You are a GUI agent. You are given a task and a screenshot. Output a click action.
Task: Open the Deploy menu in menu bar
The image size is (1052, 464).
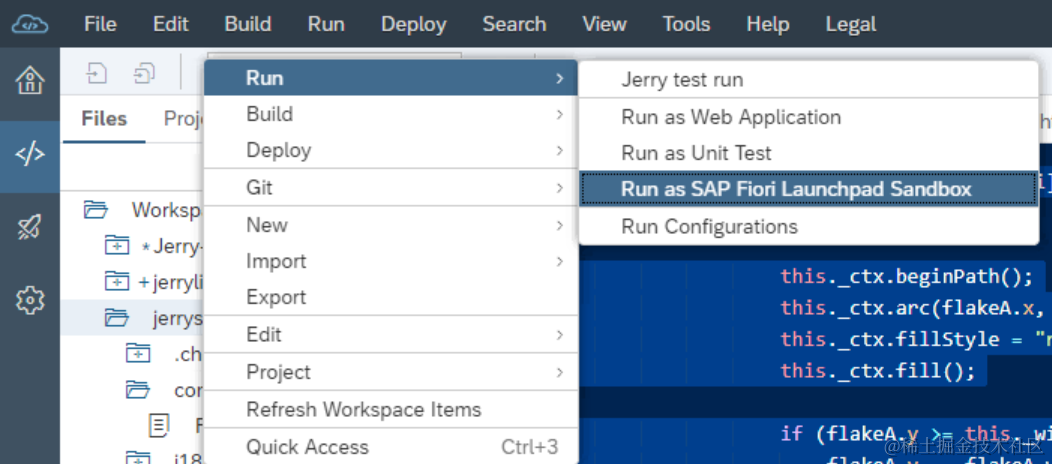point(413,25)
